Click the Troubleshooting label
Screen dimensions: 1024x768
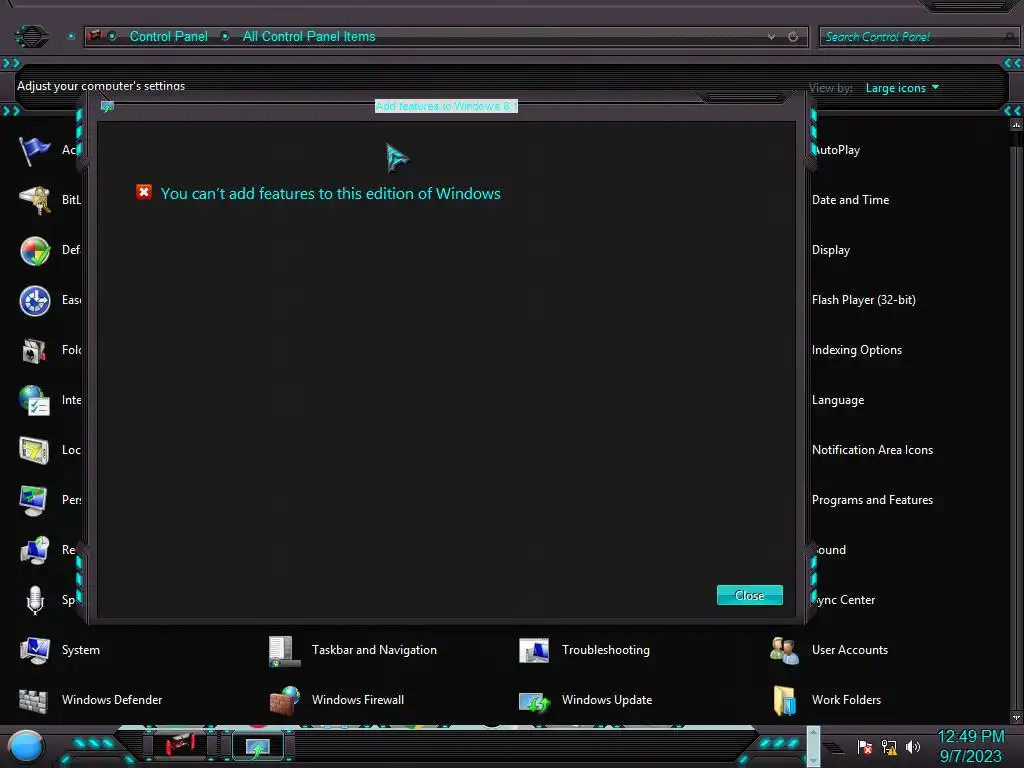click(x=605, y=650)
